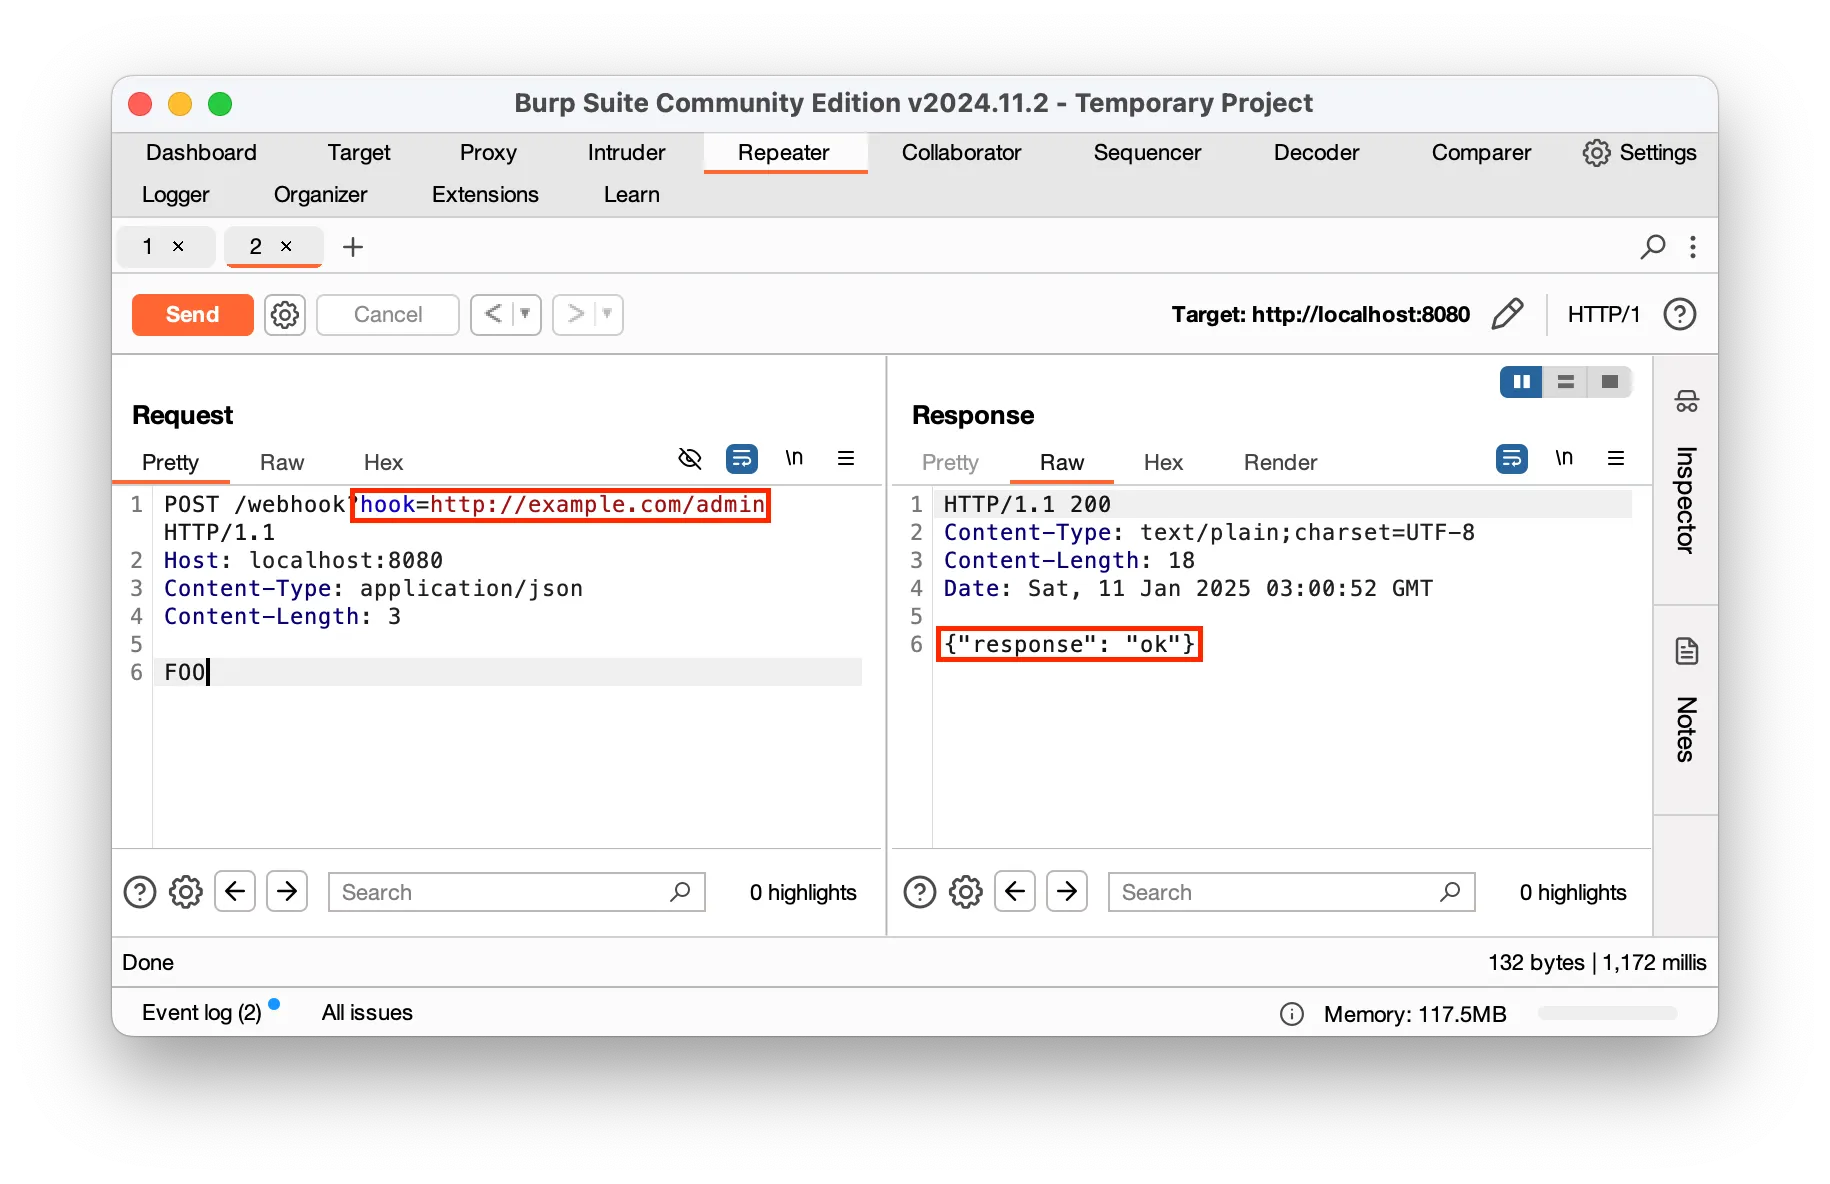
Task: Open the Repeater tab options kebab menu
Action: point(1693,246)
